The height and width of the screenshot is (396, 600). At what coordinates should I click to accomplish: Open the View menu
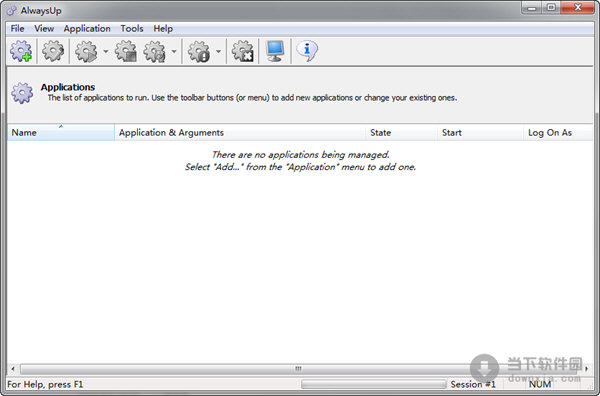pos(44,29)
